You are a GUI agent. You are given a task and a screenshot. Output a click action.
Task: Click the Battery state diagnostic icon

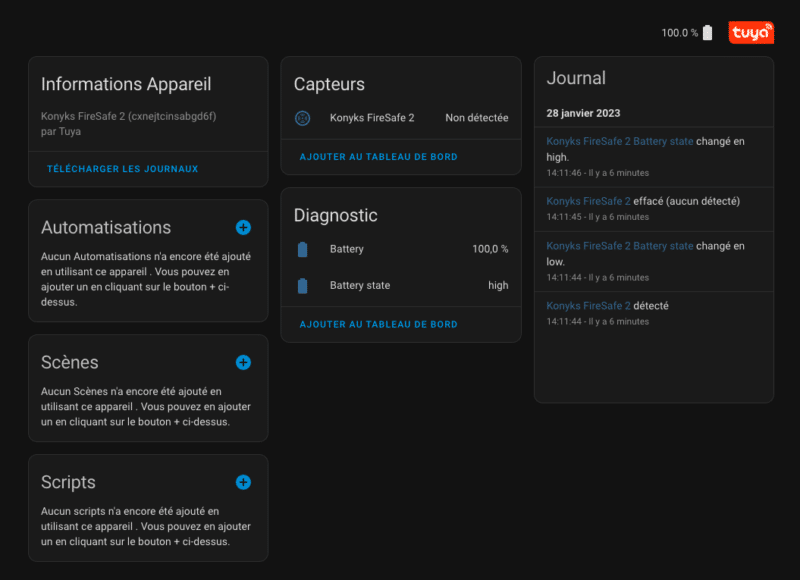(303, 286)
